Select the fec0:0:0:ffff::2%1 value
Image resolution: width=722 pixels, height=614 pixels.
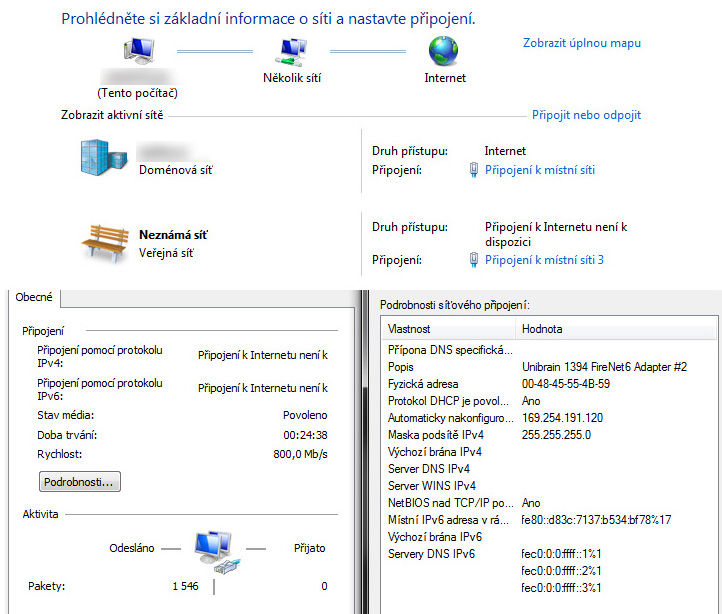(x=561, y=572)
